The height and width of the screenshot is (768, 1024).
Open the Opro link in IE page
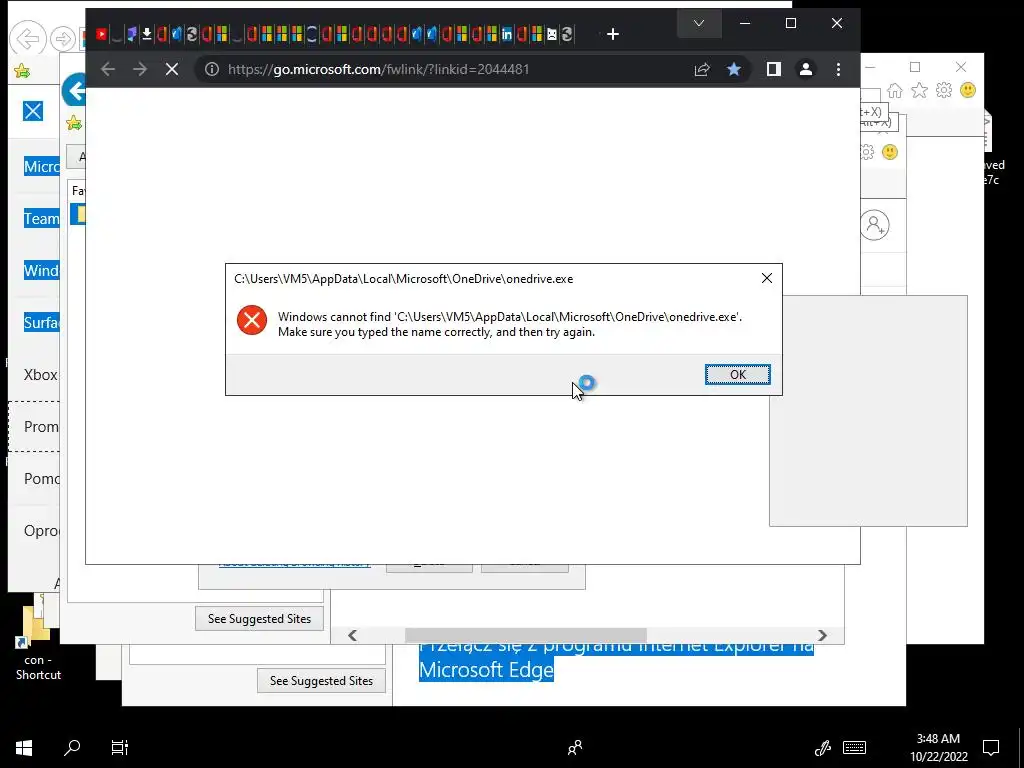coord(41,530)
